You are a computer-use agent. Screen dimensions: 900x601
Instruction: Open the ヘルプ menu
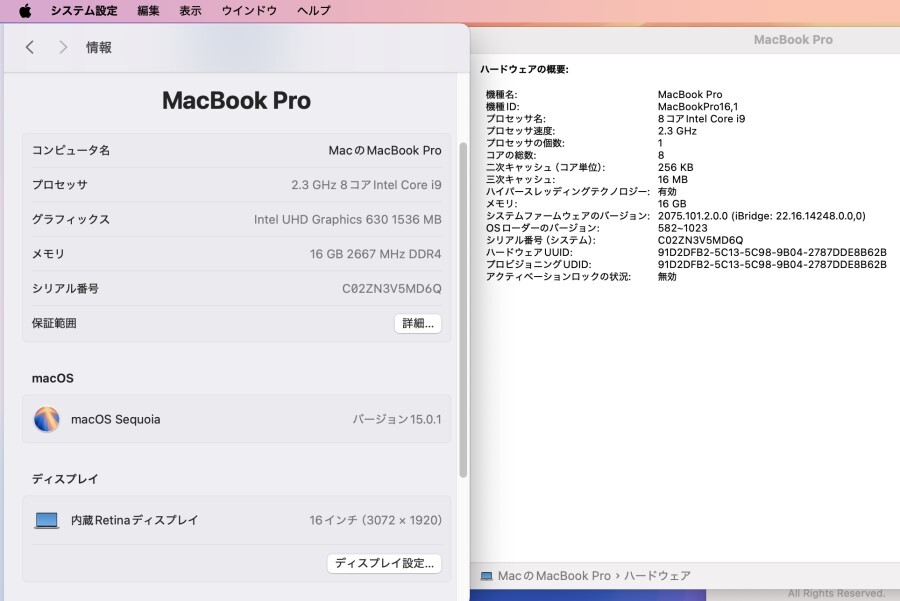pos(313,10)
